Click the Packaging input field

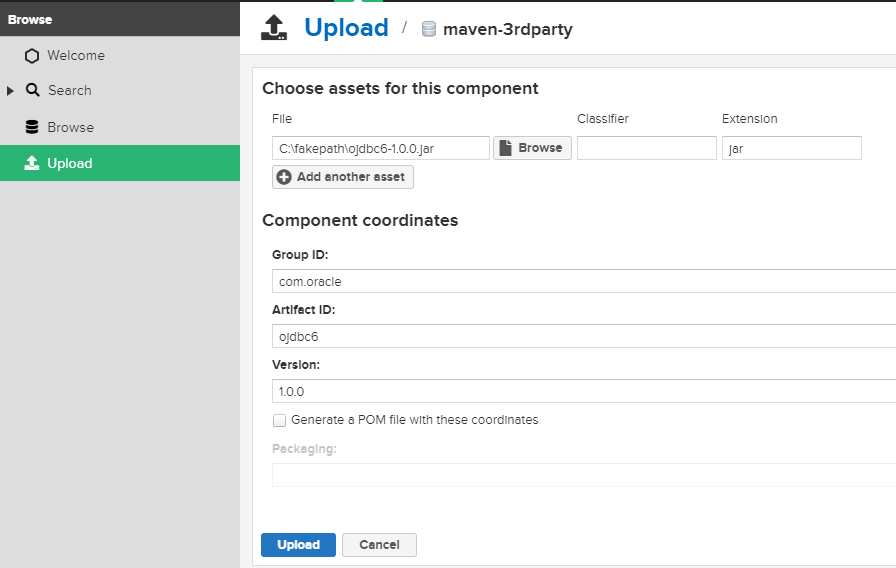click(x=584, y=475)
